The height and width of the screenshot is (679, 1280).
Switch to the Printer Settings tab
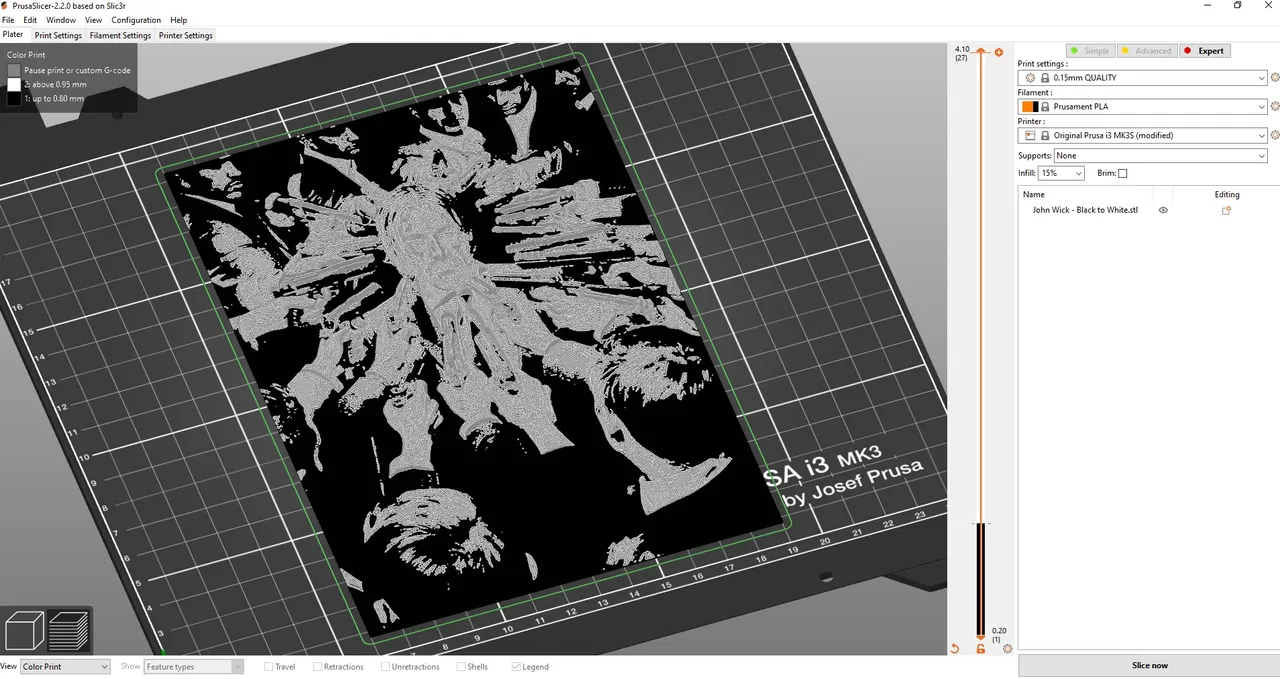click(x=186, y=35)
